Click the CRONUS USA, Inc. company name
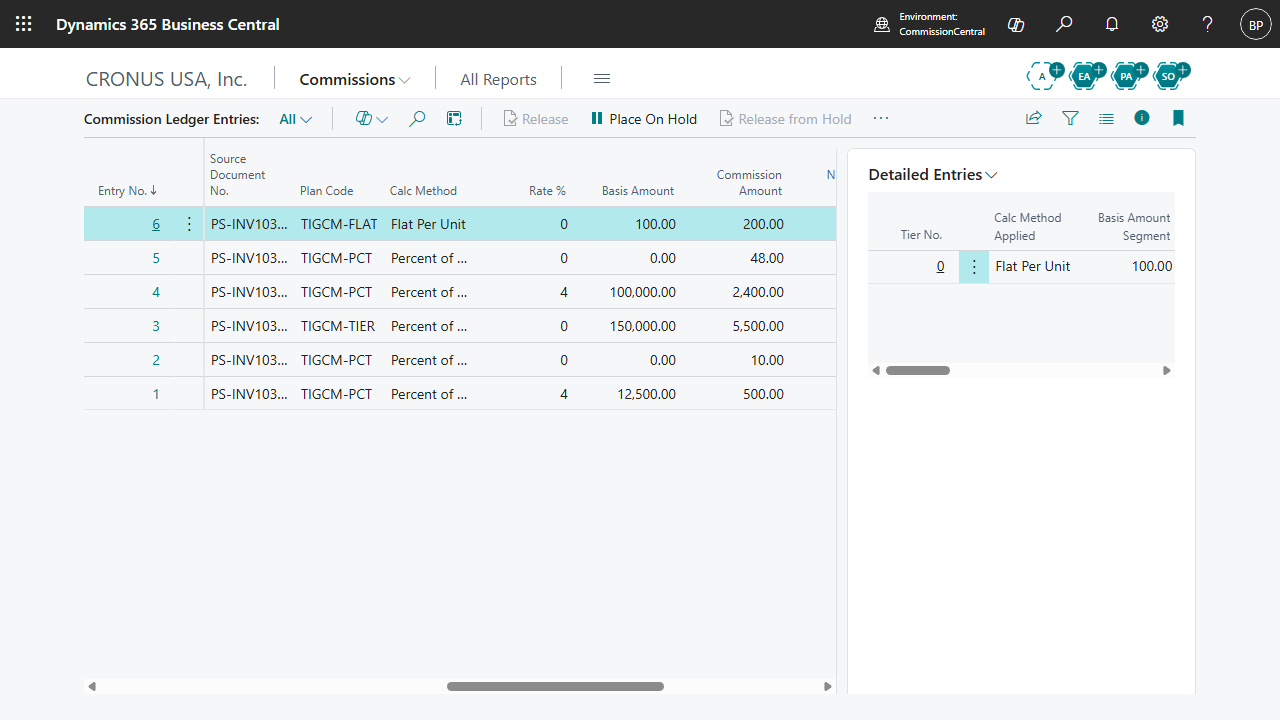 [x=166, y=79]
